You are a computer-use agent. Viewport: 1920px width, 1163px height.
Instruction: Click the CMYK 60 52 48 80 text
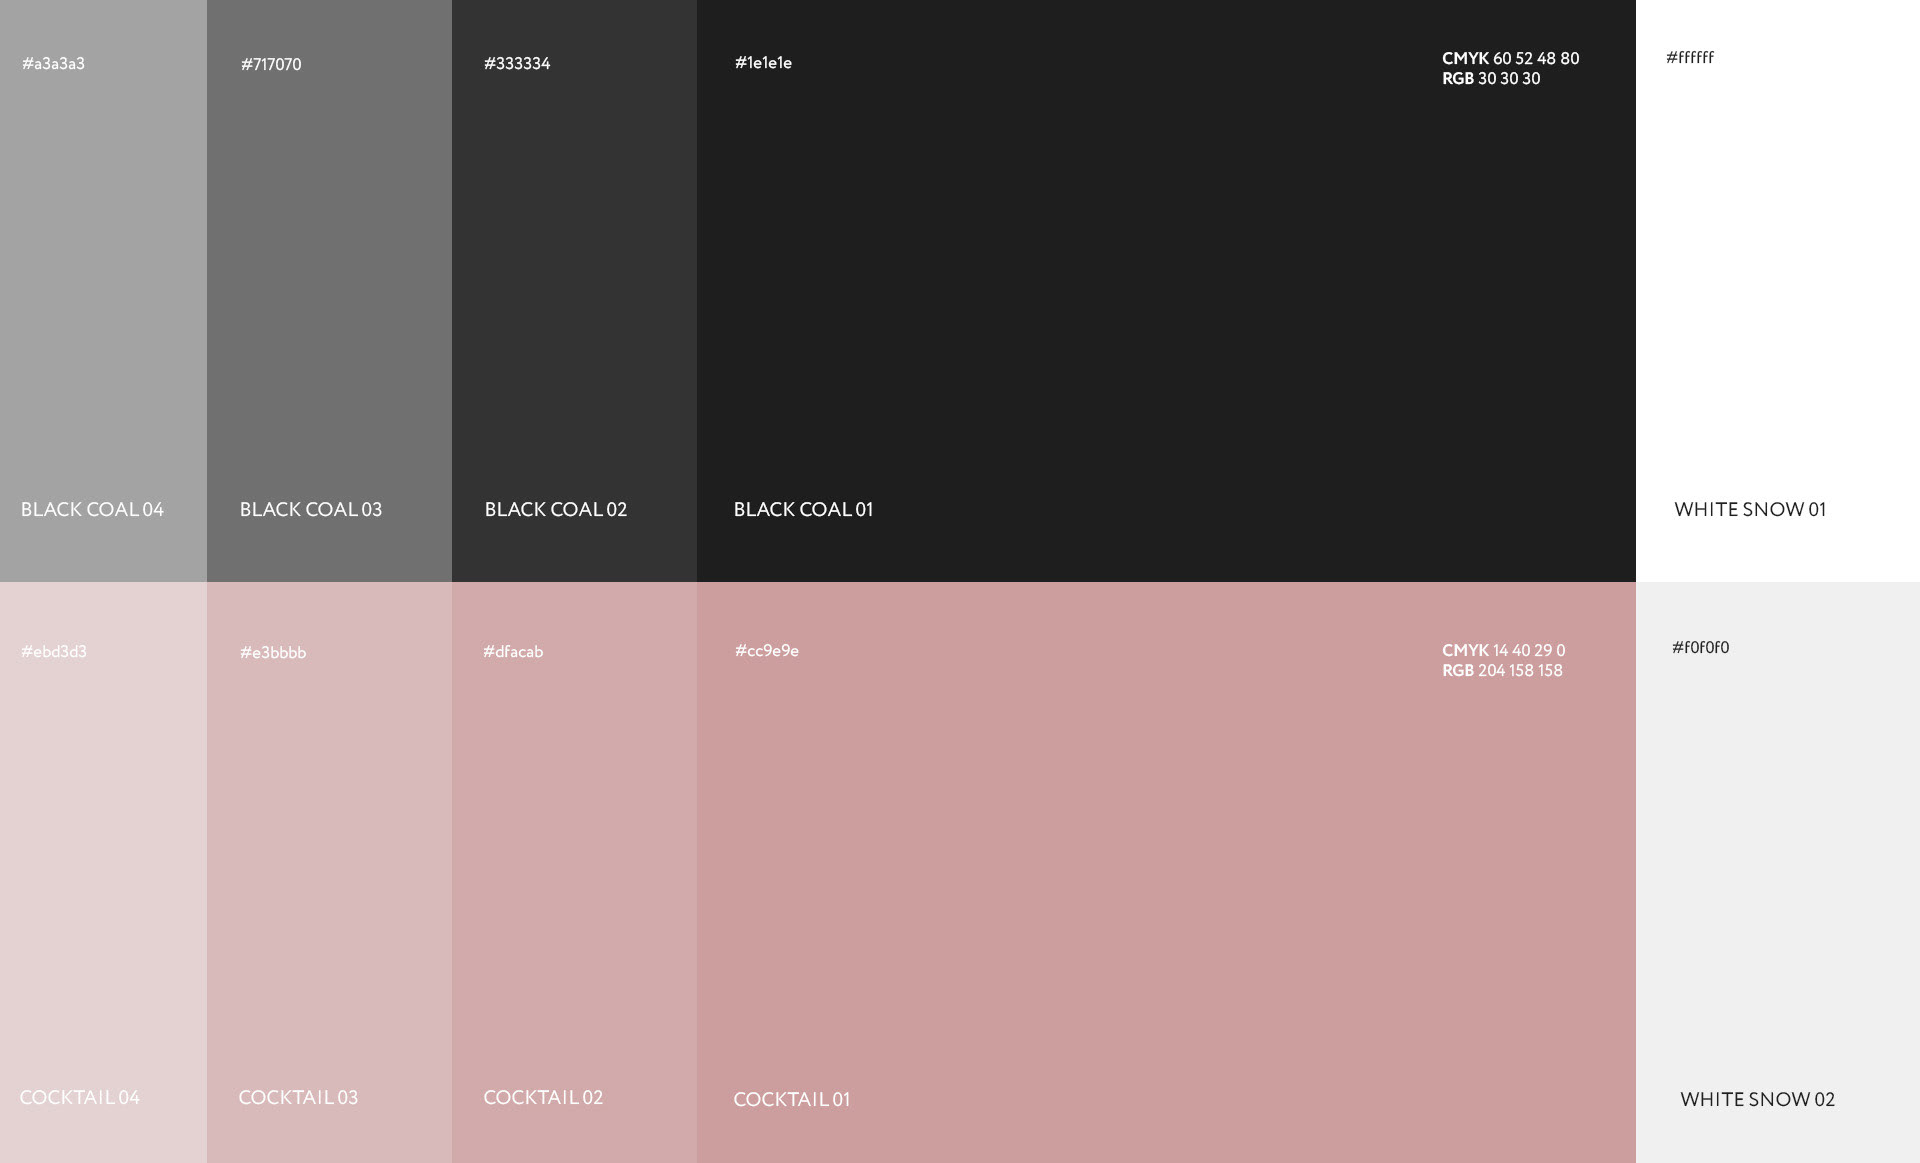click(x=1510, y=59)
